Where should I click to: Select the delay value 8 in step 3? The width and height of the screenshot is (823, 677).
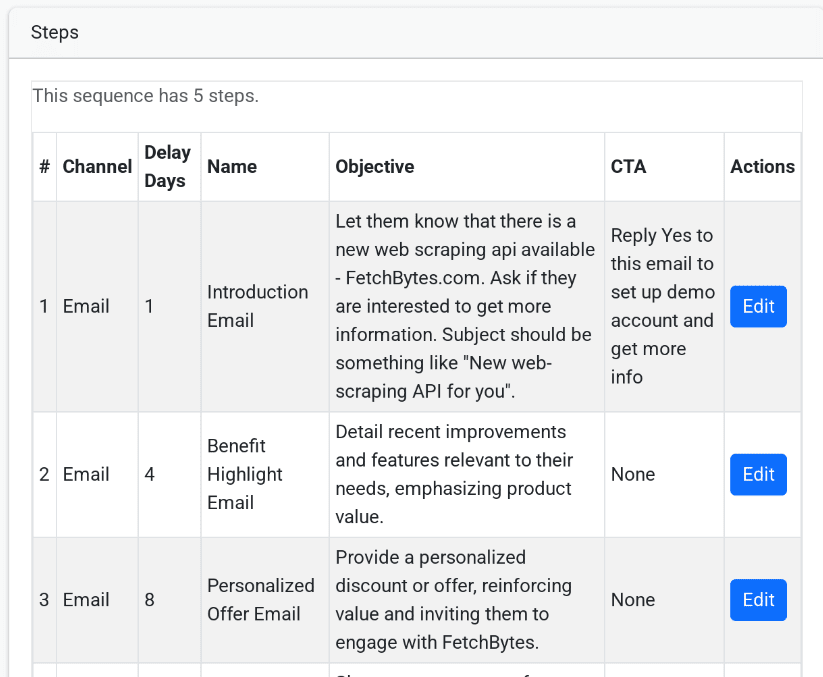click(150, 600)
